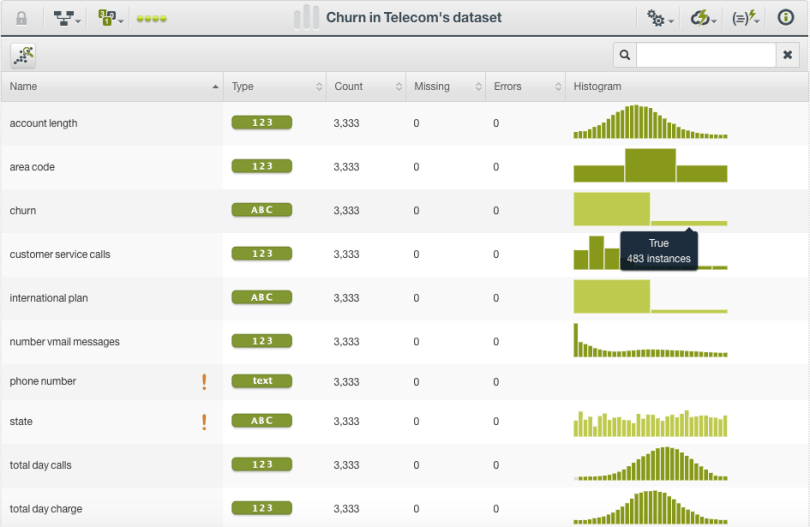Sort the table by Name column
This screenshot has height=527, width=810.
[x=112, y=87]
